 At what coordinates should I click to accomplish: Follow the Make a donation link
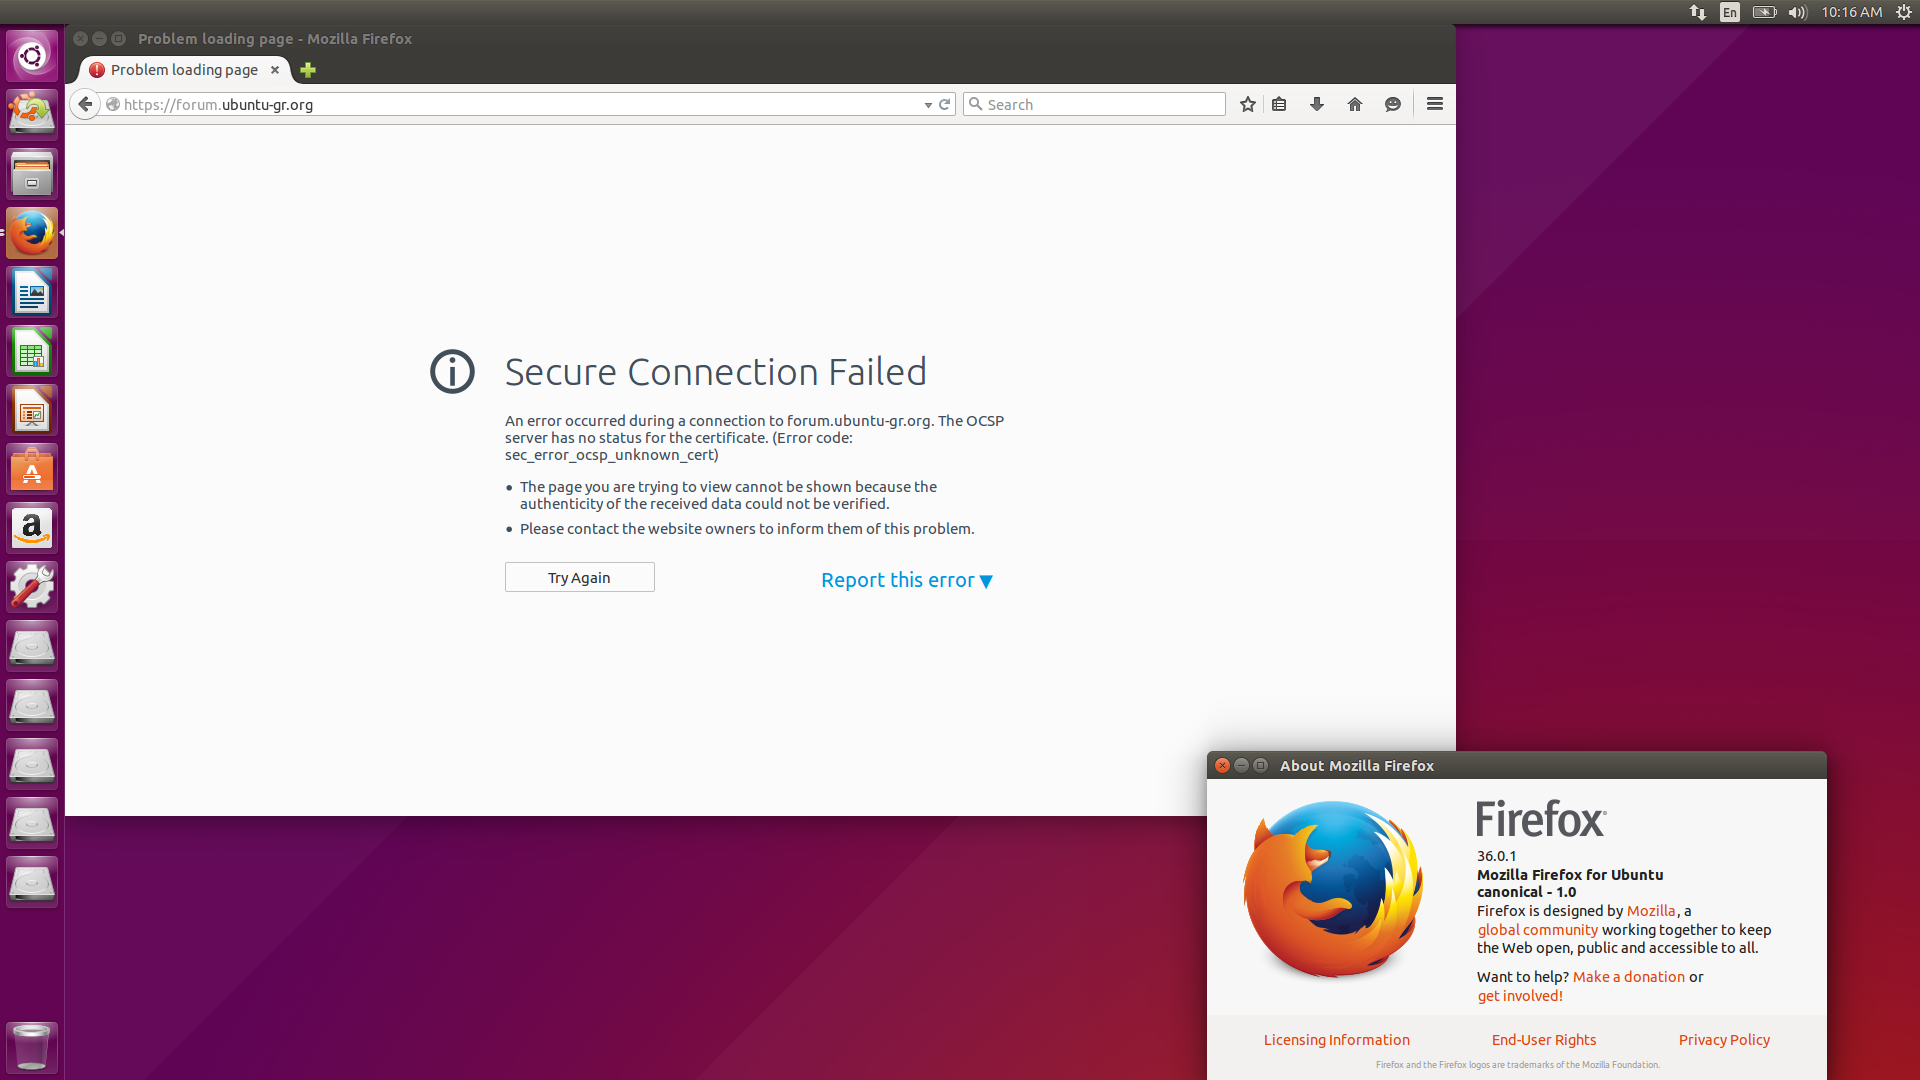click(x=1629, y=977)
